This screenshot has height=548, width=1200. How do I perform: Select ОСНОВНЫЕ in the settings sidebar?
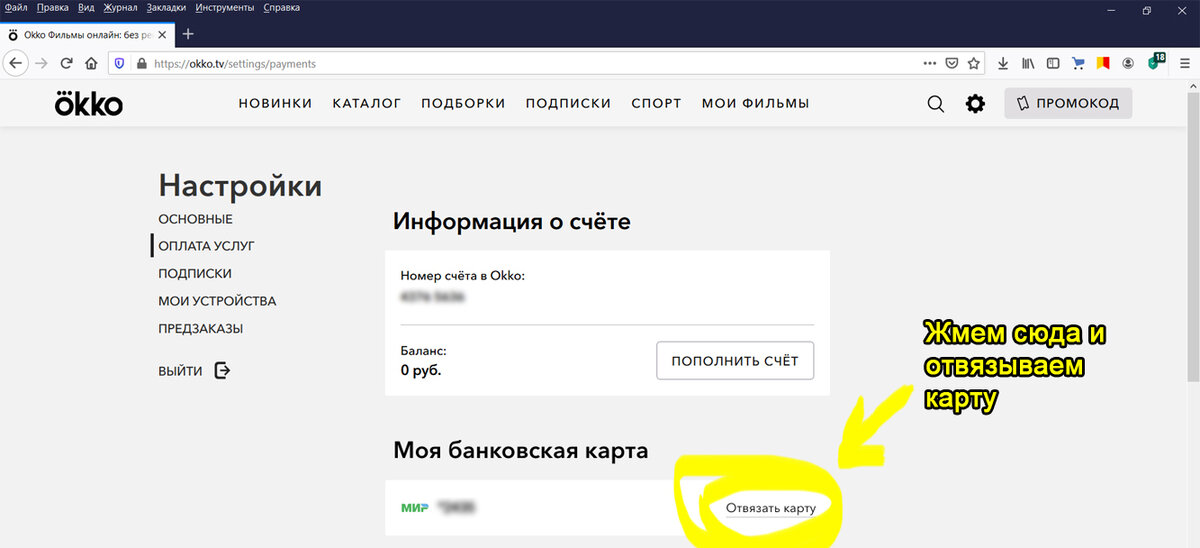pos(195,219)
